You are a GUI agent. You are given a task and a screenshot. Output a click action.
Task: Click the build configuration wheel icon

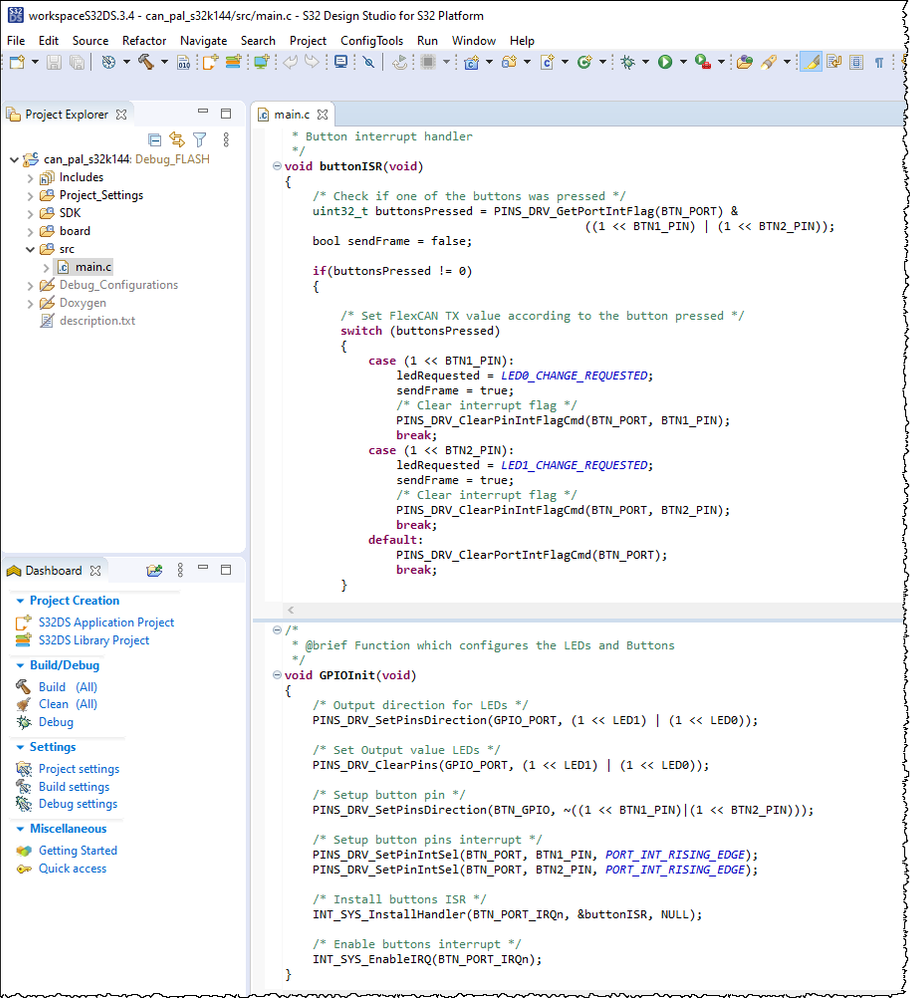(108, 62)
